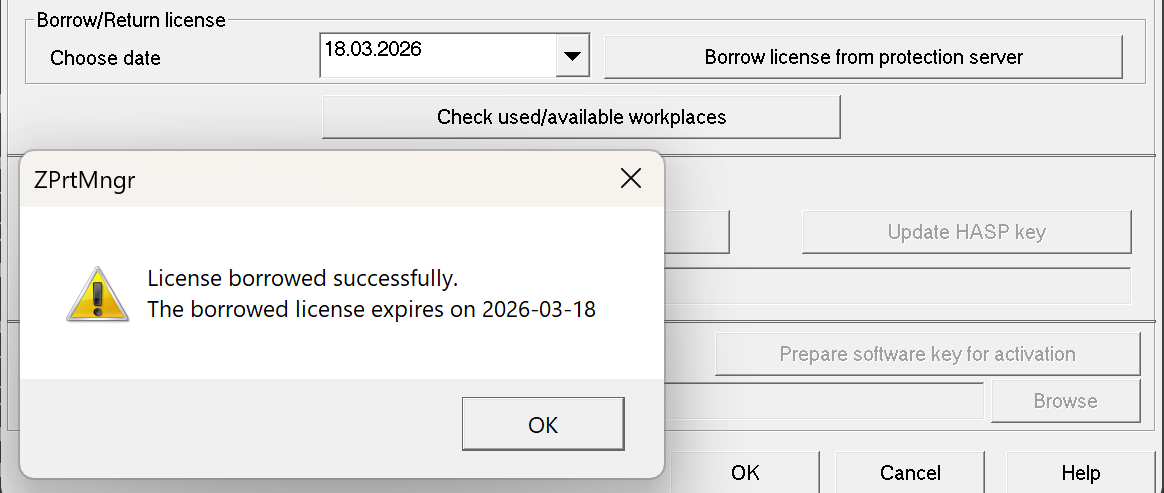The image size is (1164, 493).
Task: Confirm the license borrowed message with OK
Action: coord(543,424)
